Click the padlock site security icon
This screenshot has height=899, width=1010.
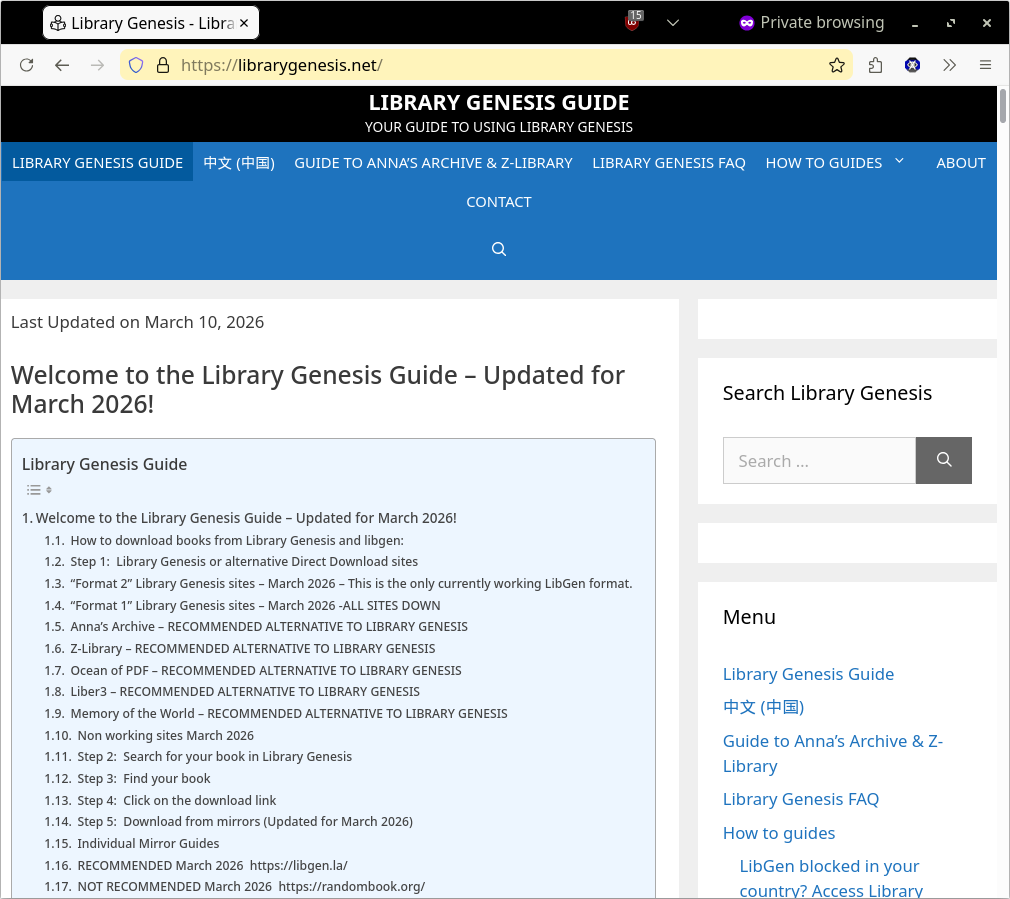pyautogui.click(x=162, y=65)
